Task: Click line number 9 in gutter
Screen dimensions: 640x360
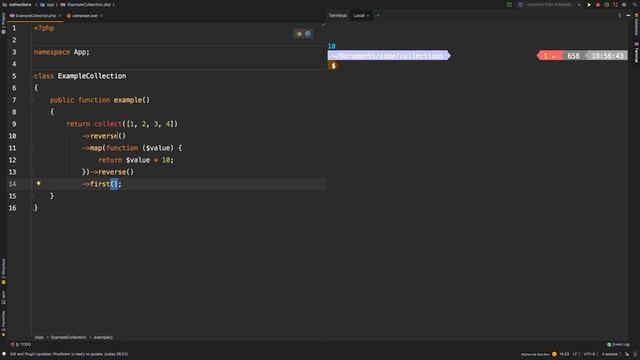Action: (x=14, y=124)
